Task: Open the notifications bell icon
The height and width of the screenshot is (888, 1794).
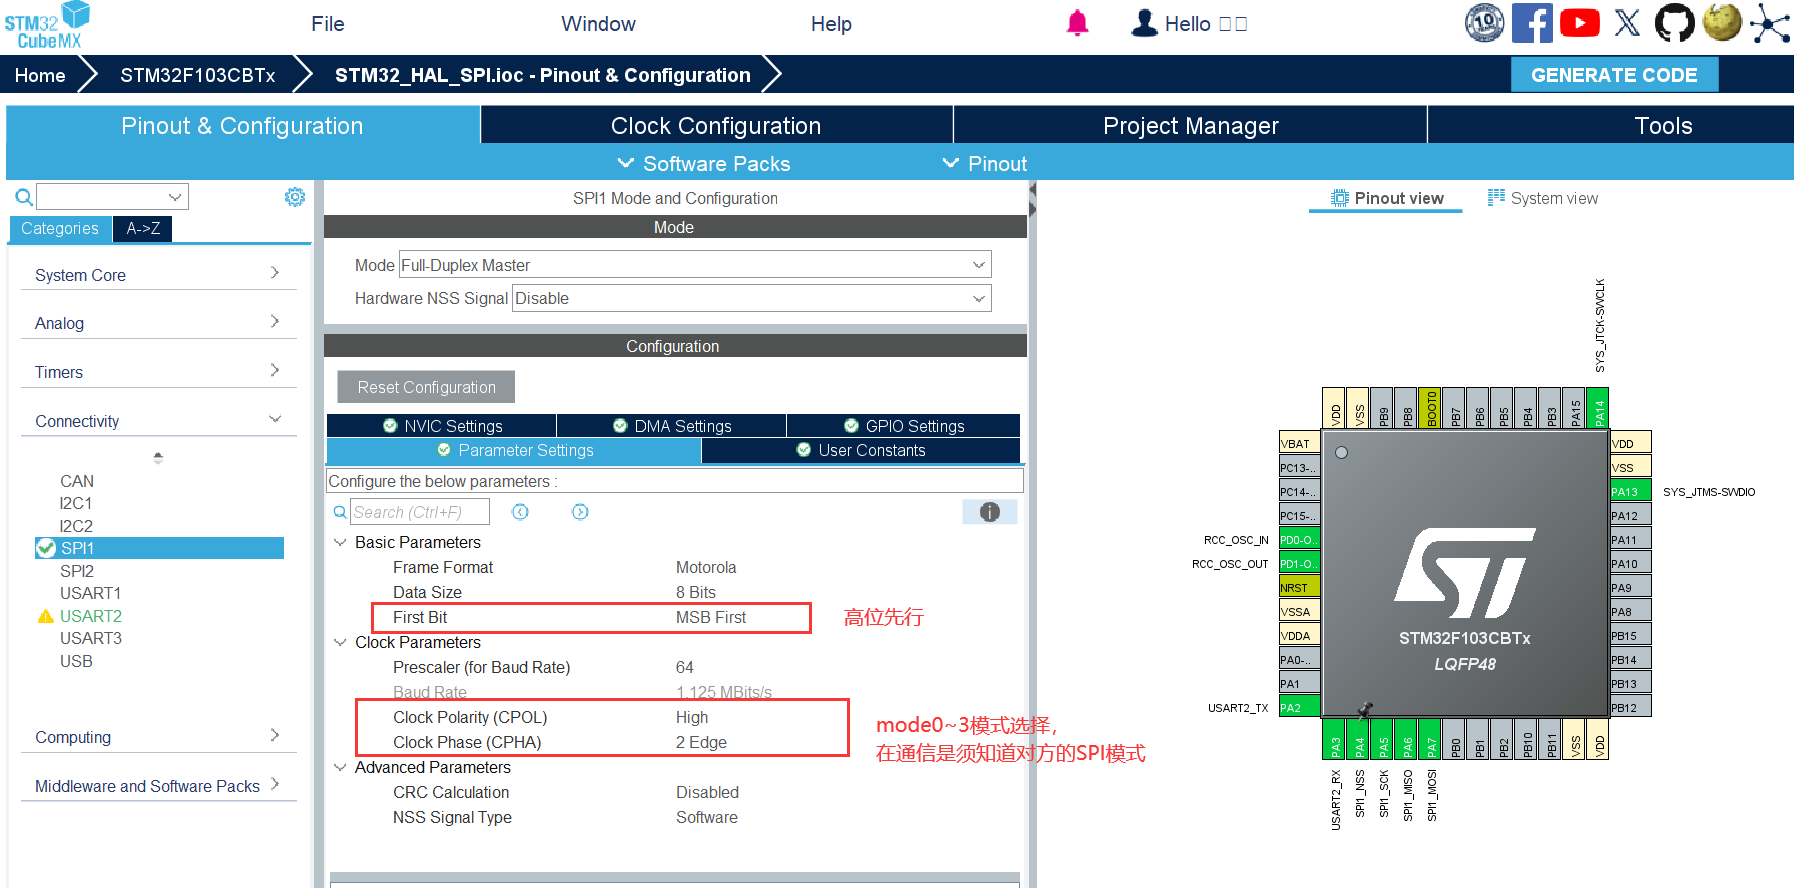Action: [x=1077, y=23]
